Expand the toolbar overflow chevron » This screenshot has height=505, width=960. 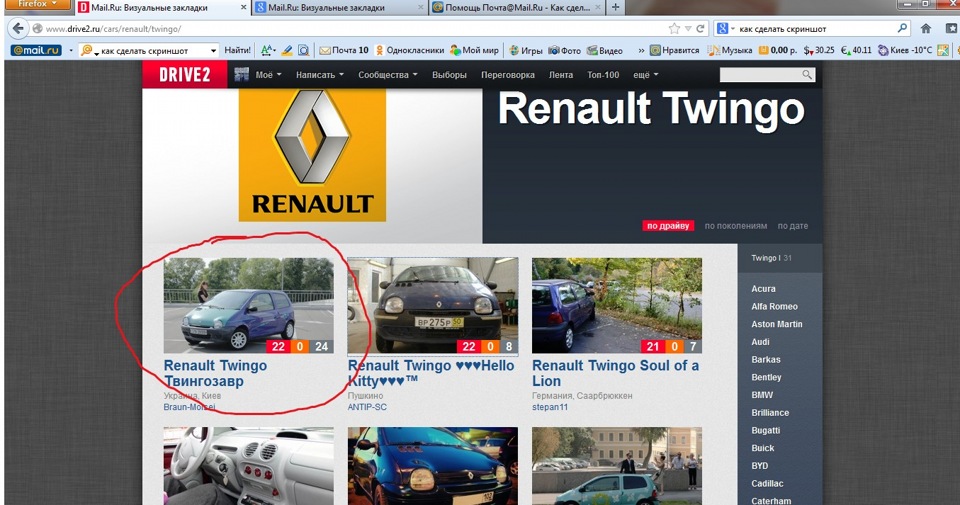point(641,50)
